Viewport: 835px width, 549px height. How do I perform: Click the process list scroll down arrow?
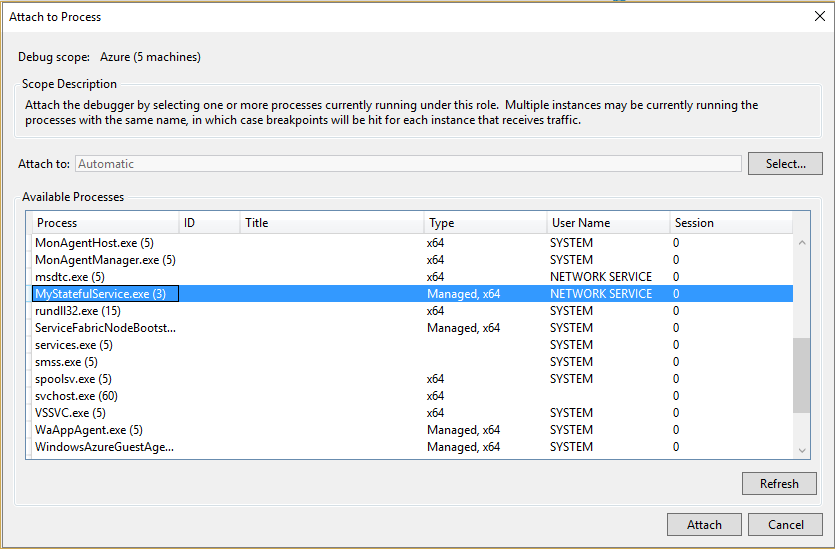801,450
